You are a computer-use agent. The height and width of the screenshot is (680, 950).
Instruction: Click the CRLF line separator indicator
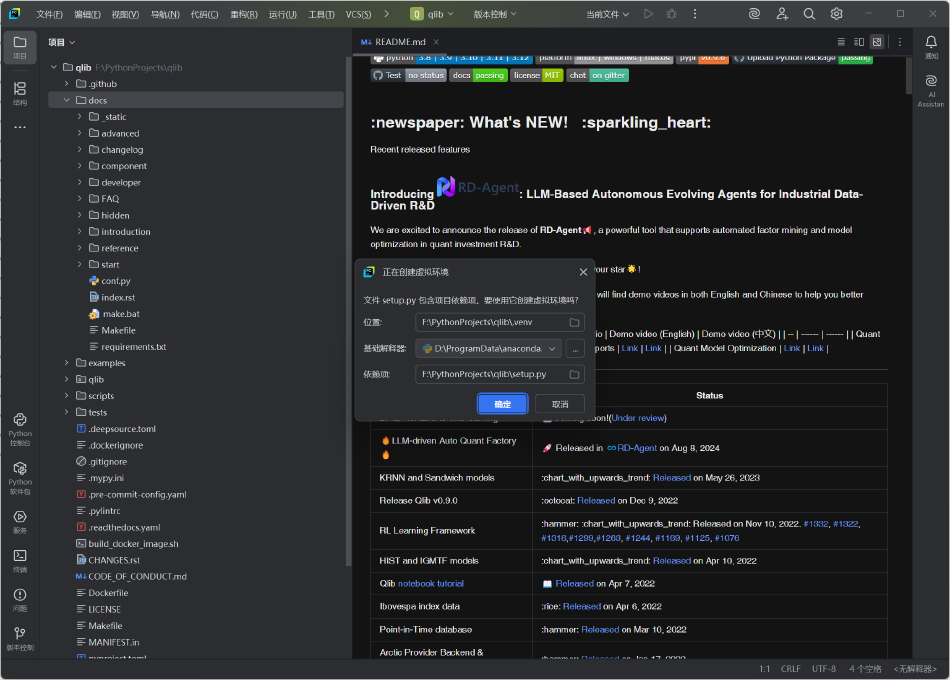click(791, 669)
